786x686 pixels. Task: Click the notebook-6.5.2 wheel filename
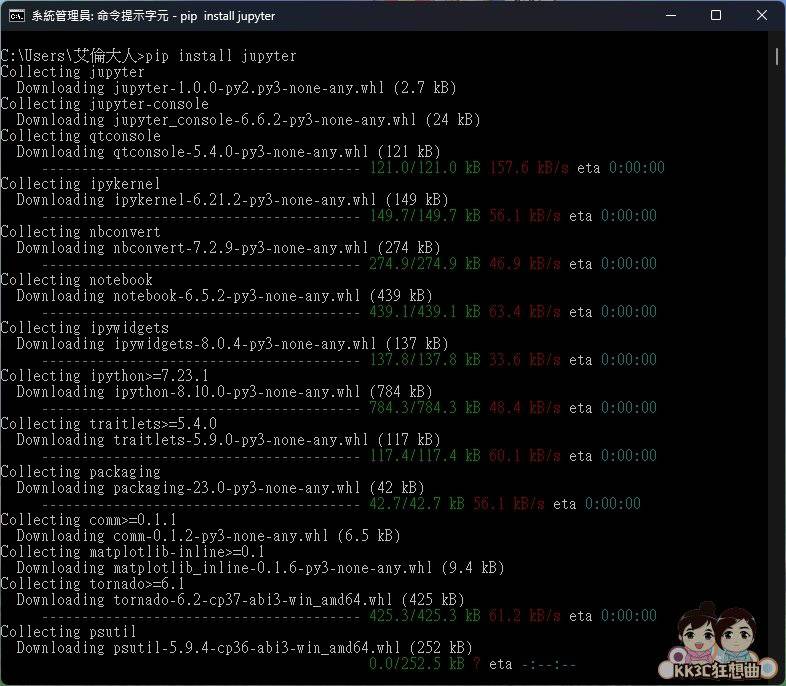pos(232,296)
